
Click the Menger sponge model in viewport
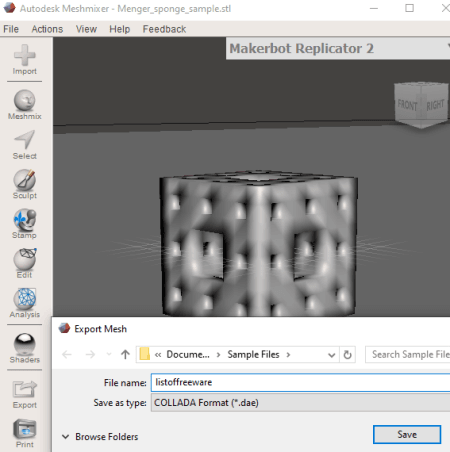pyautogui.click(x=258, y=243)
